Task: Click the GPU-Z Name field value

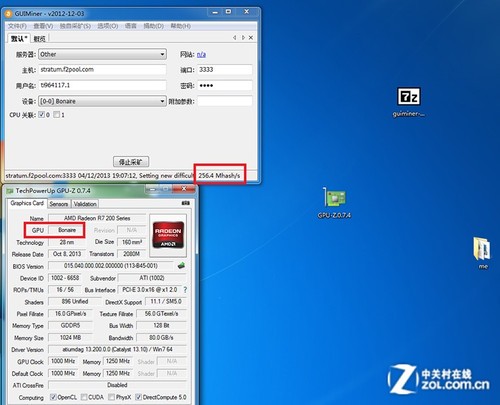Action: click(x=97, y=218)
